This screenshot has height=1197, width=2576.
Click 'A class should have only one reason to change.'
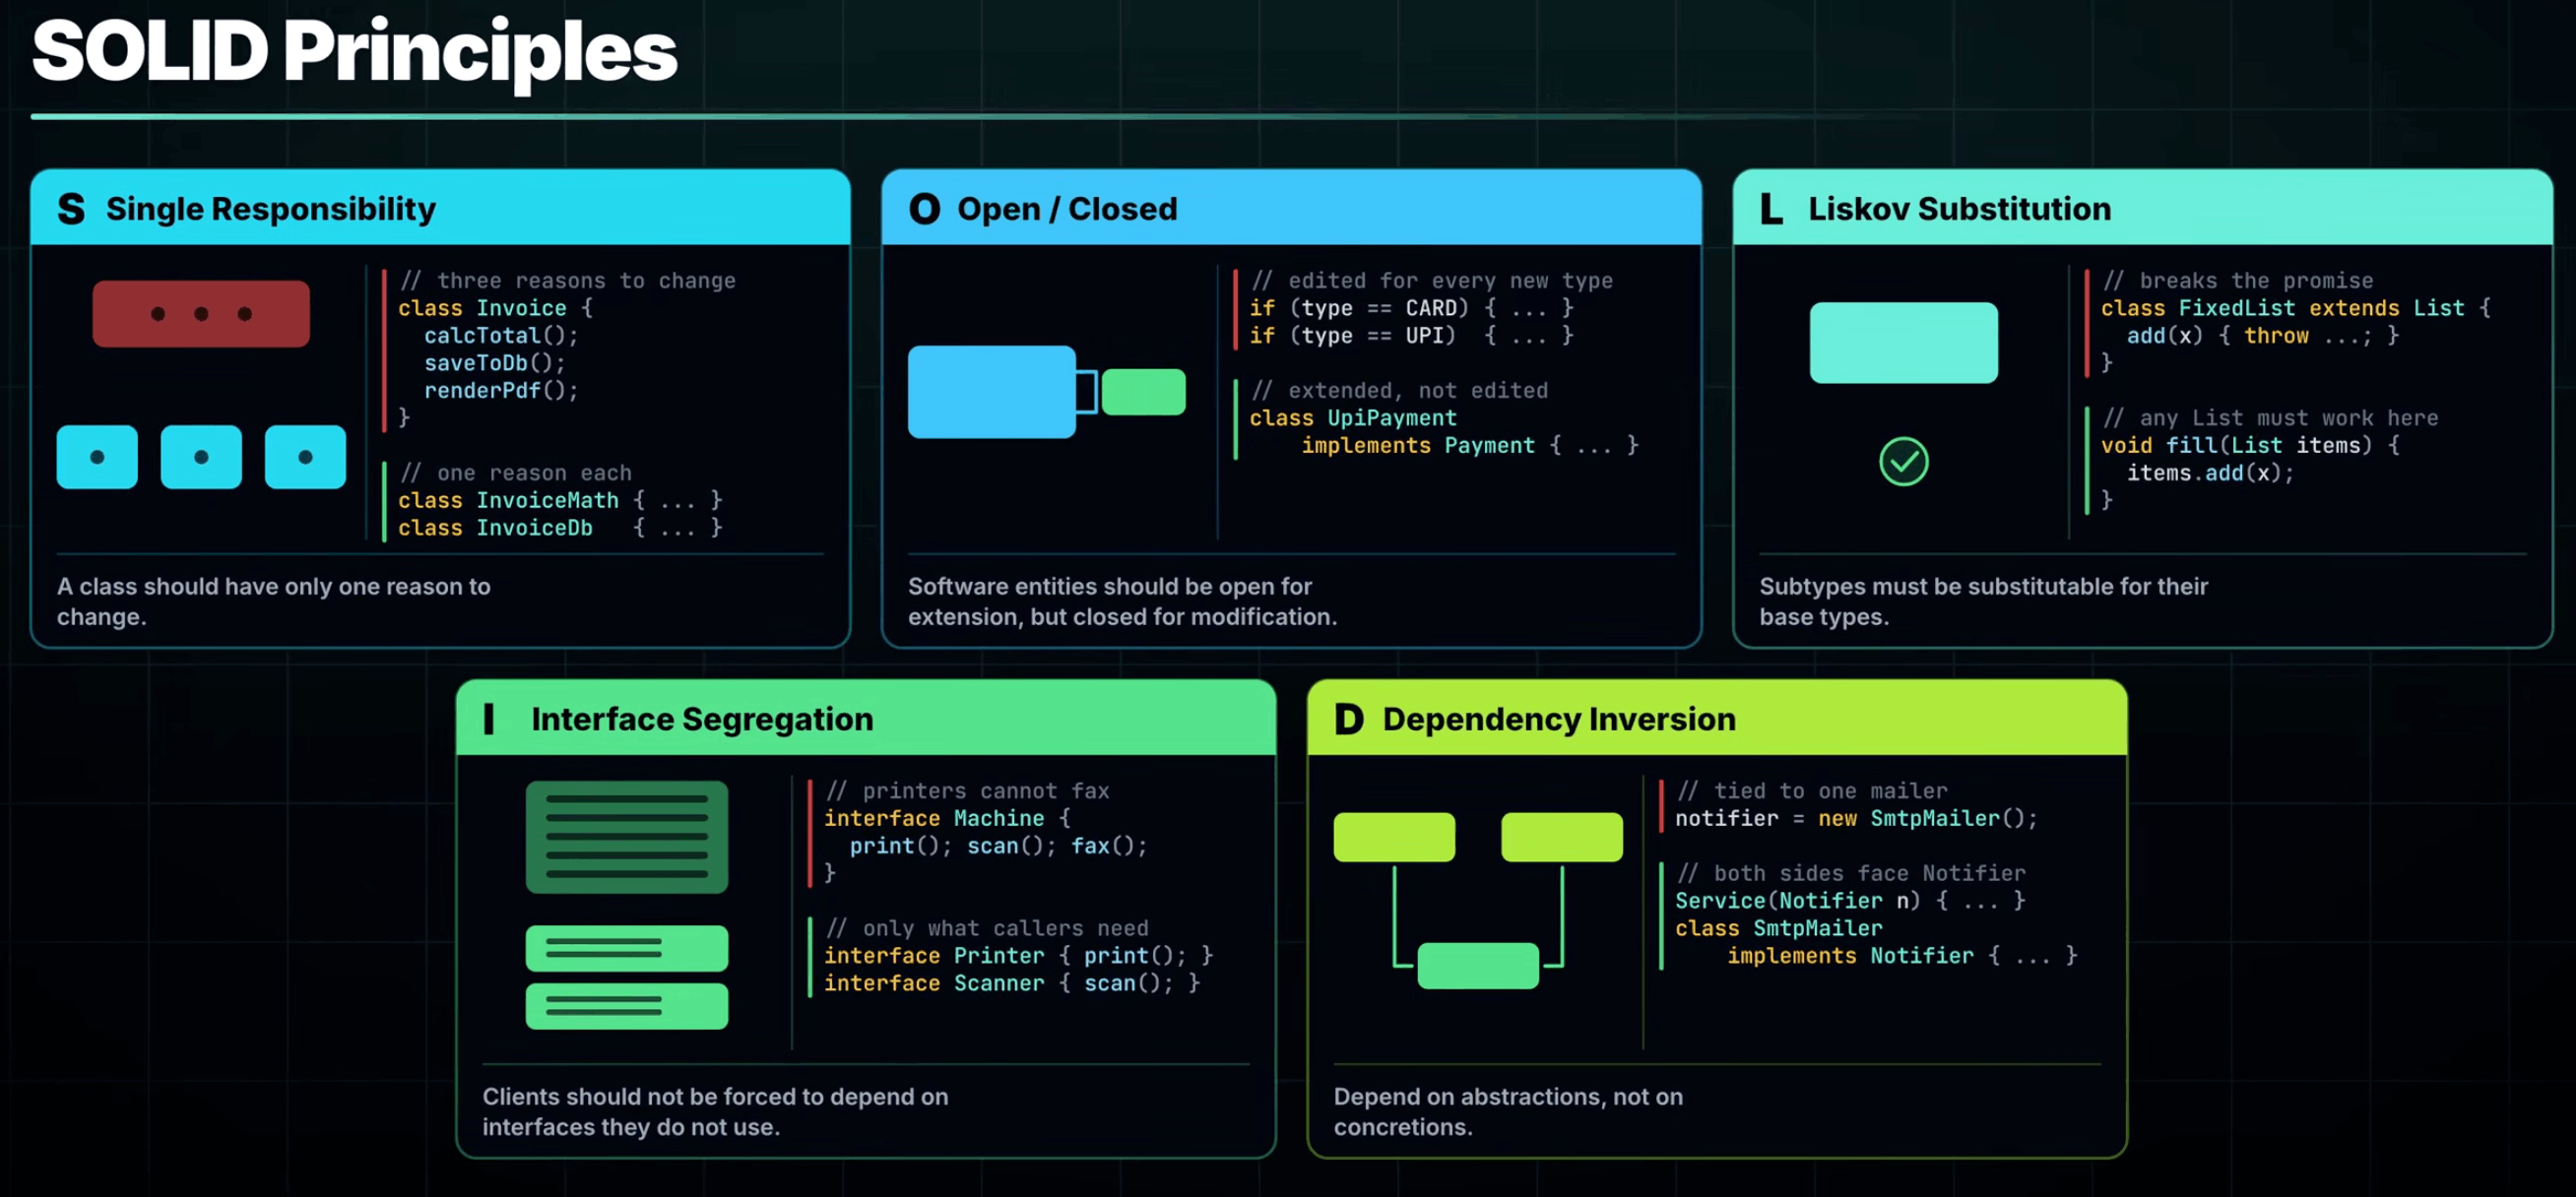(274, 601)
